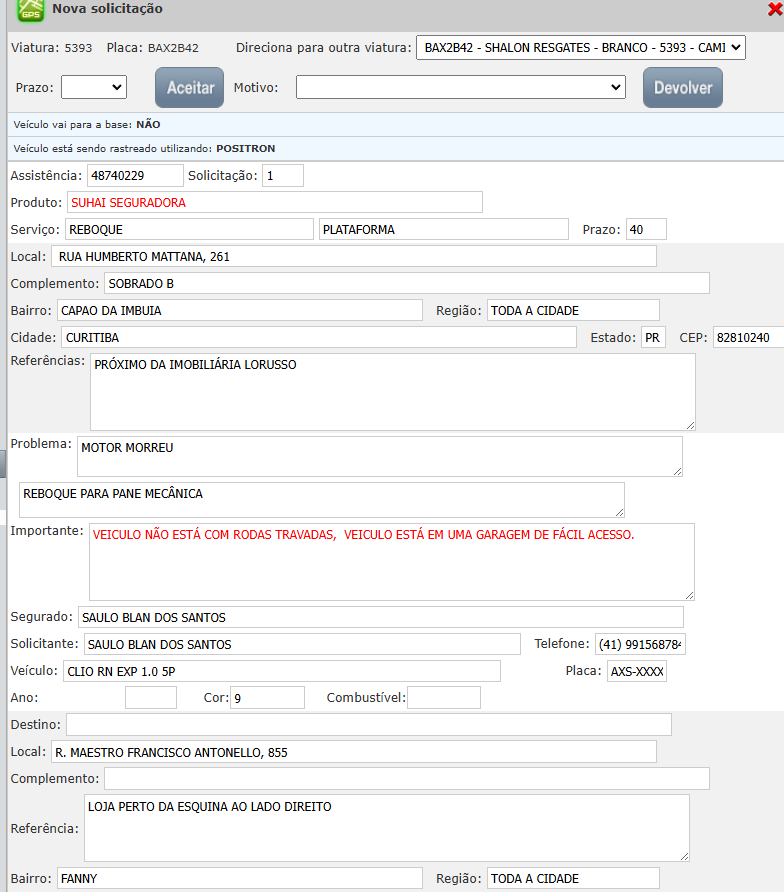
Task: Open the Direciona para outra viatura dropdown
Action: (x=580, y=48)
